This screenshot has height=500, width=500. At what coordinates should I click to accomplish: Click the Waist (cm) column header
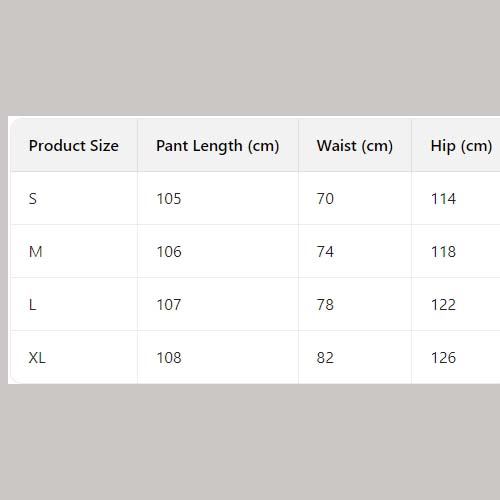point(355,146)
